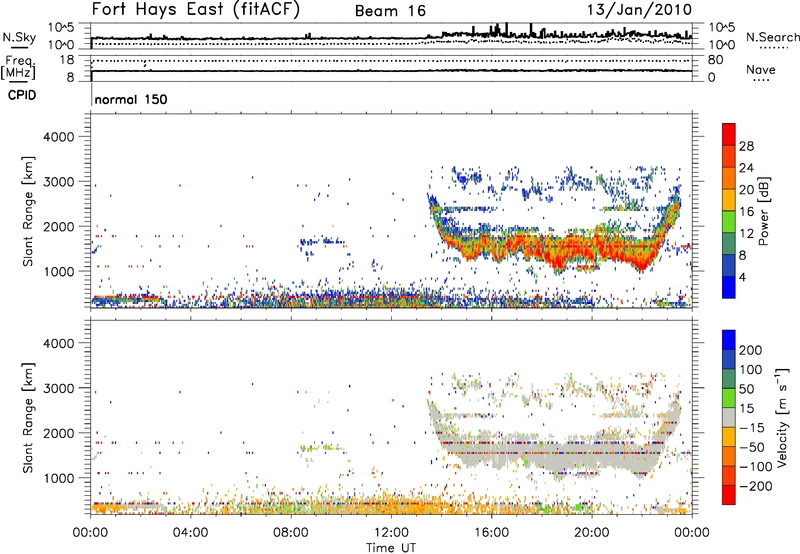The image size is (800, 554).
Task: Click the '10^5' left noise axis tick
Action: pyautogui.click(x=61, y=27)
